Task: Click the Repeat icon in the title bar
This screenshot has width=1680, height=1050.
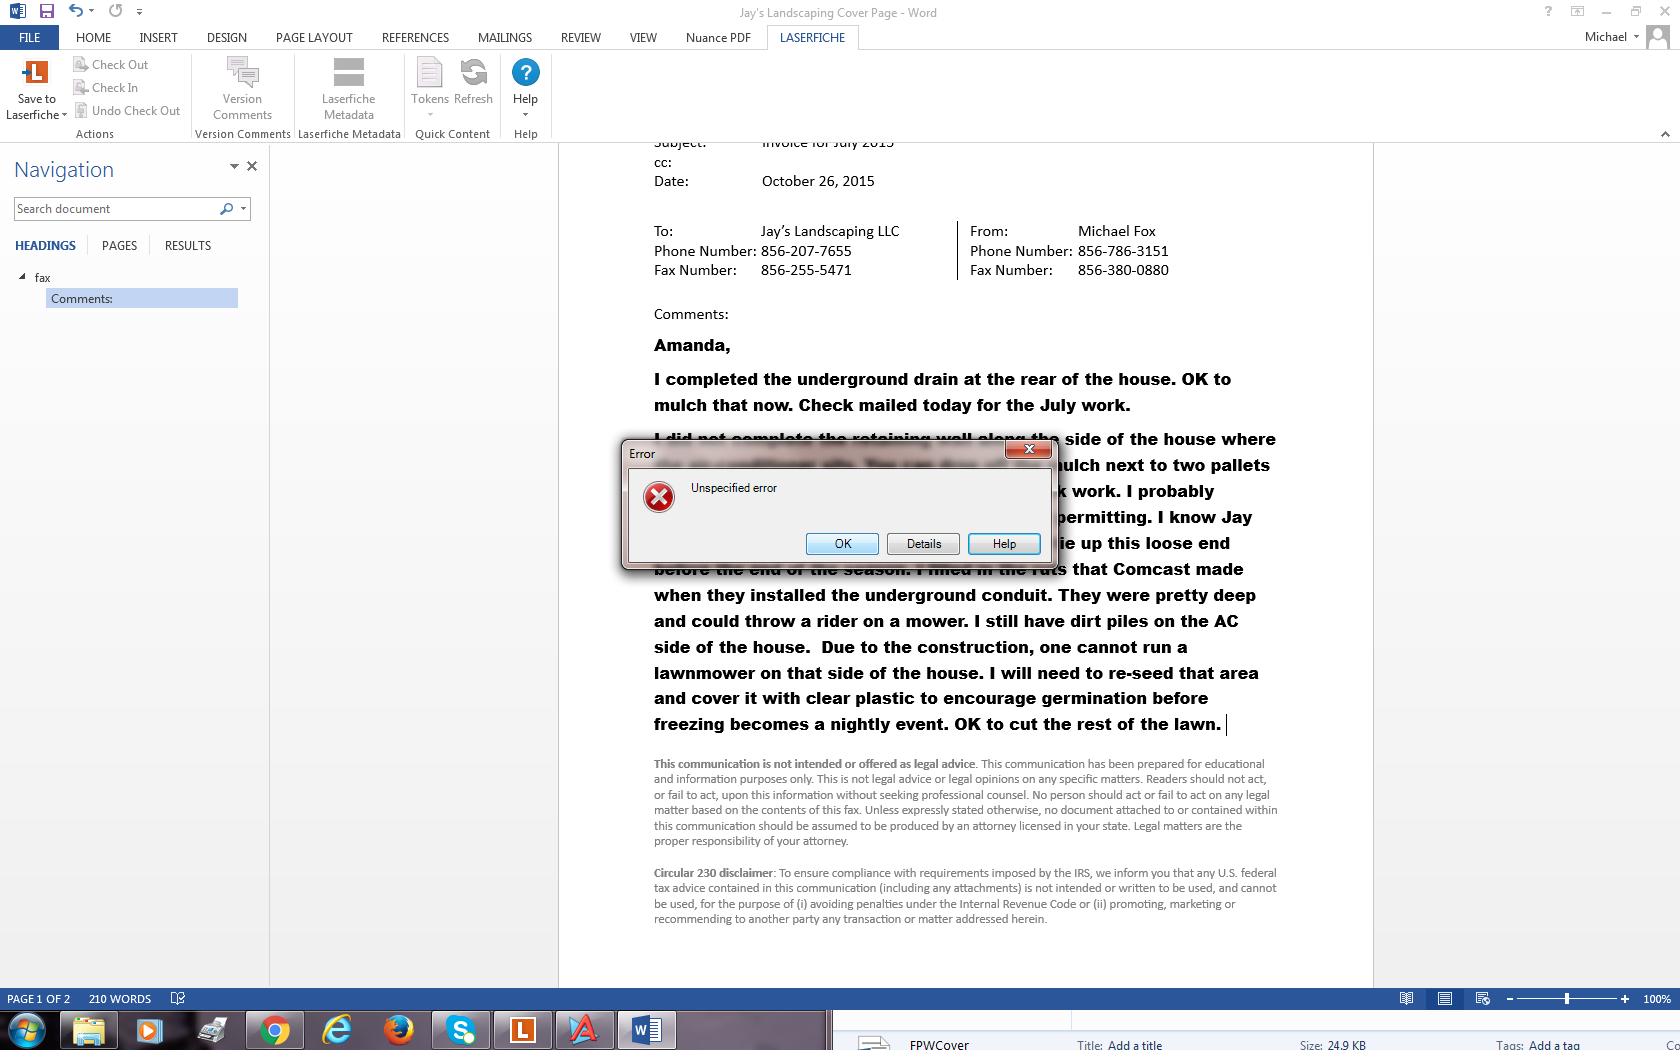Action: click(115, 11)
